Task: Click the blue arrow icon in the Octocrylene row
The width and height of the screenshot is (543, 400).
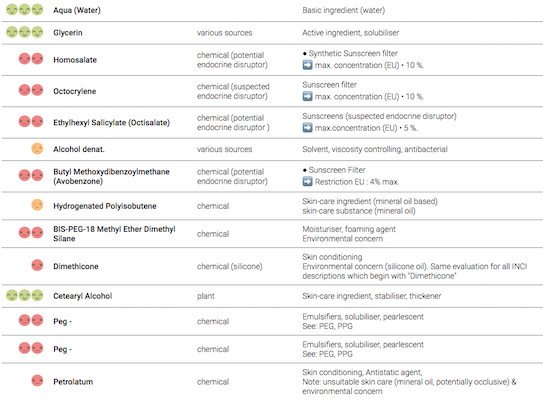Action: [307, 96]
